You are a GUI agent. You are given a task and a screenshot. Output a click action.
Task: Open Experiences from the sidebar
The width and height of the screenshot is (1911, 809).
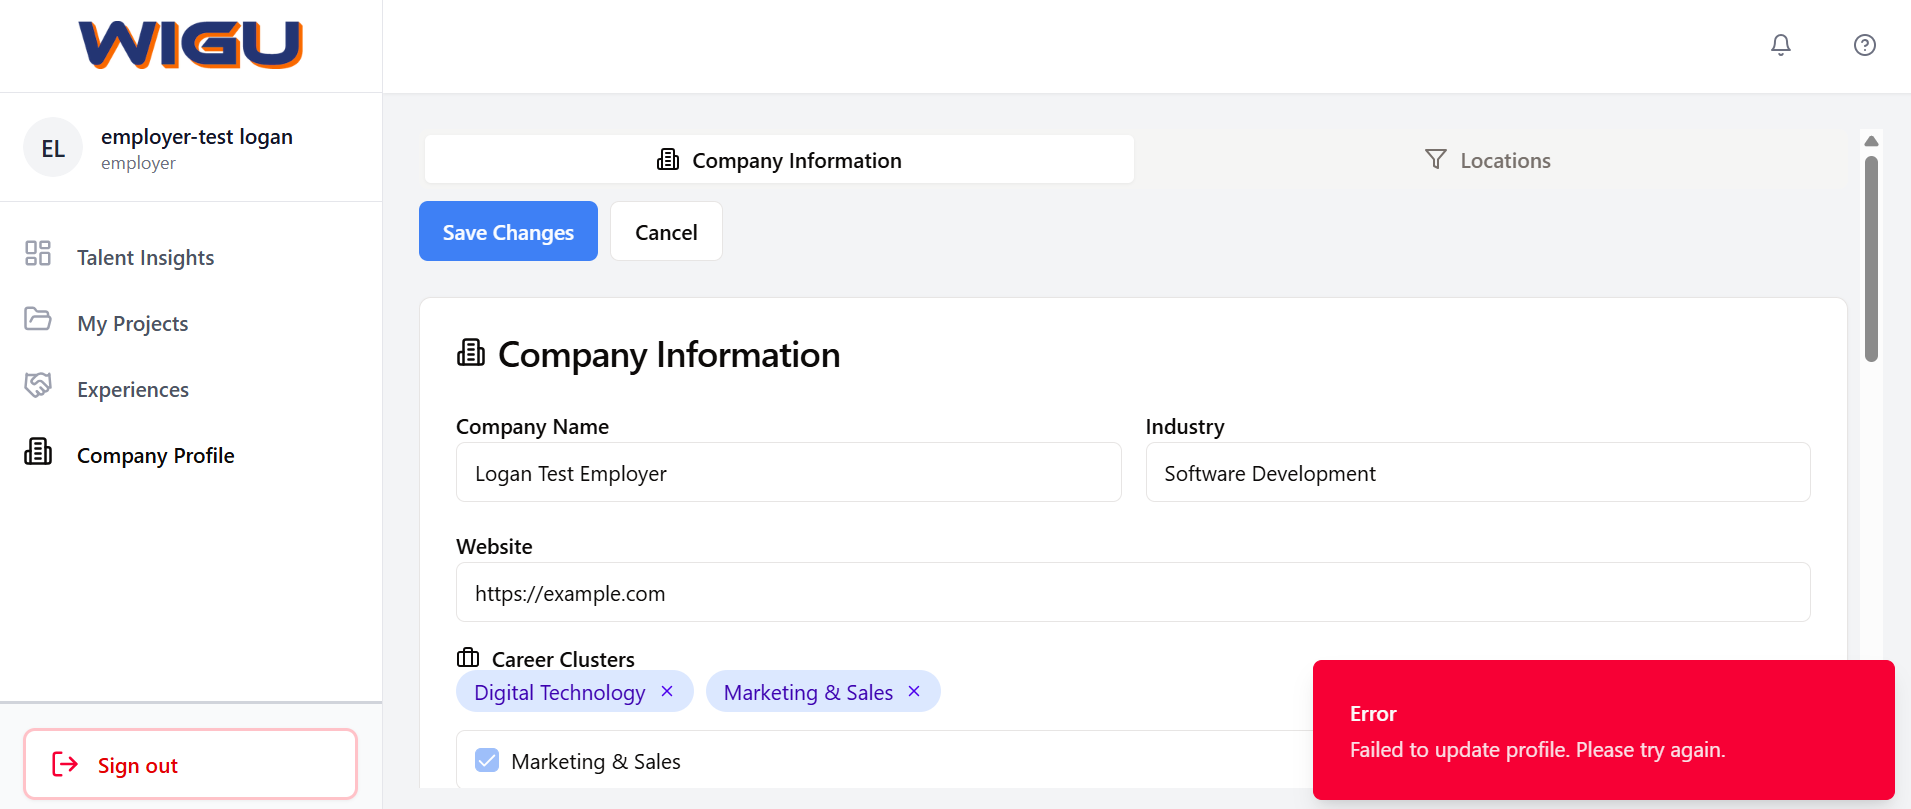pyautogui.click(x=132, y=390)
